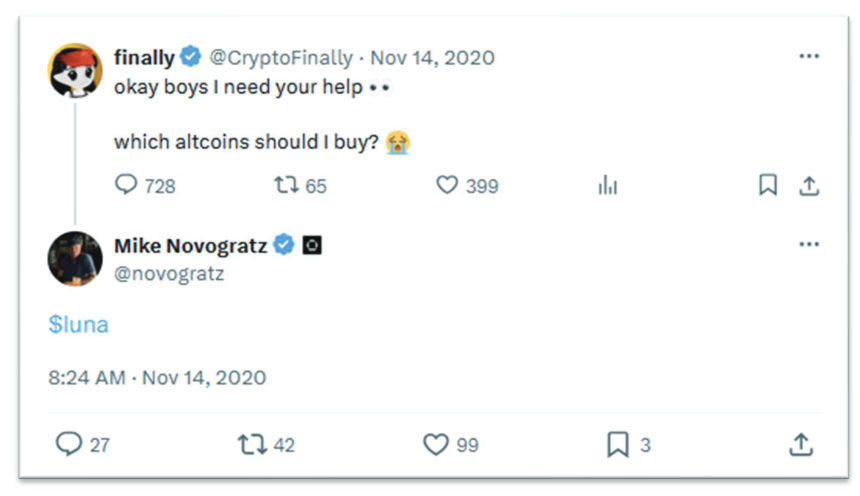Bookmark Mike Novogratz's $luna reply
860x496 pixels.
coord(618,444)
